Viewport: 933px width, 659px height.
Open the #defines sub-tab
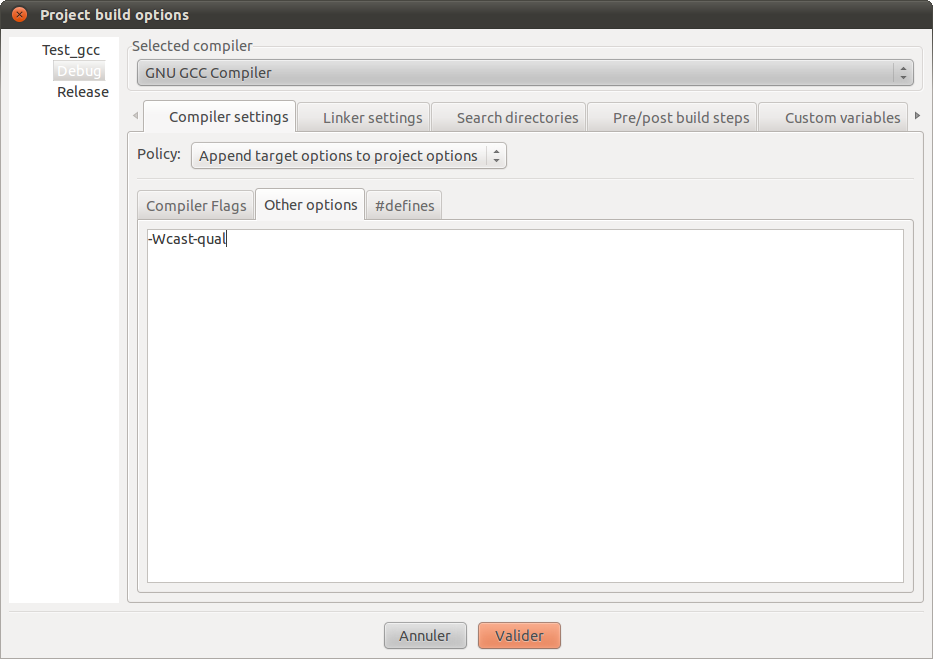pos(404,206)
